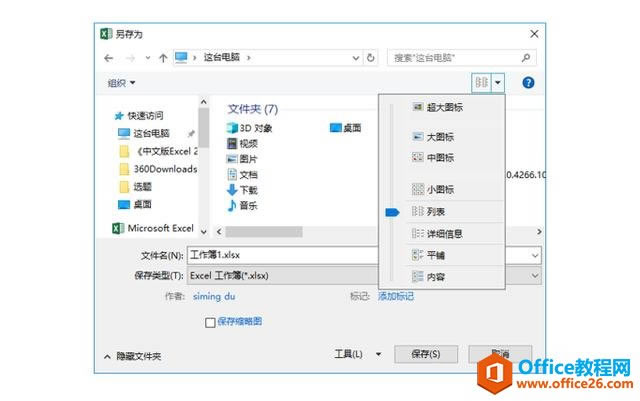Click navigation pane scroll down arrow
The width and height of the screenshot is (640, 401).
(x=204, y=232)
